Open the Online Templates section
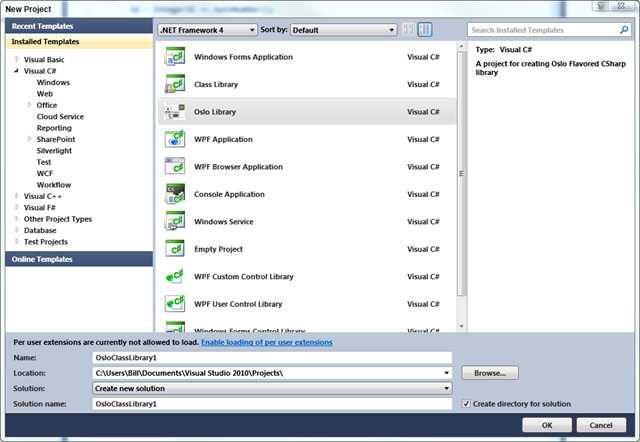The width and height of the screenshot is (640, 442). 79,259
